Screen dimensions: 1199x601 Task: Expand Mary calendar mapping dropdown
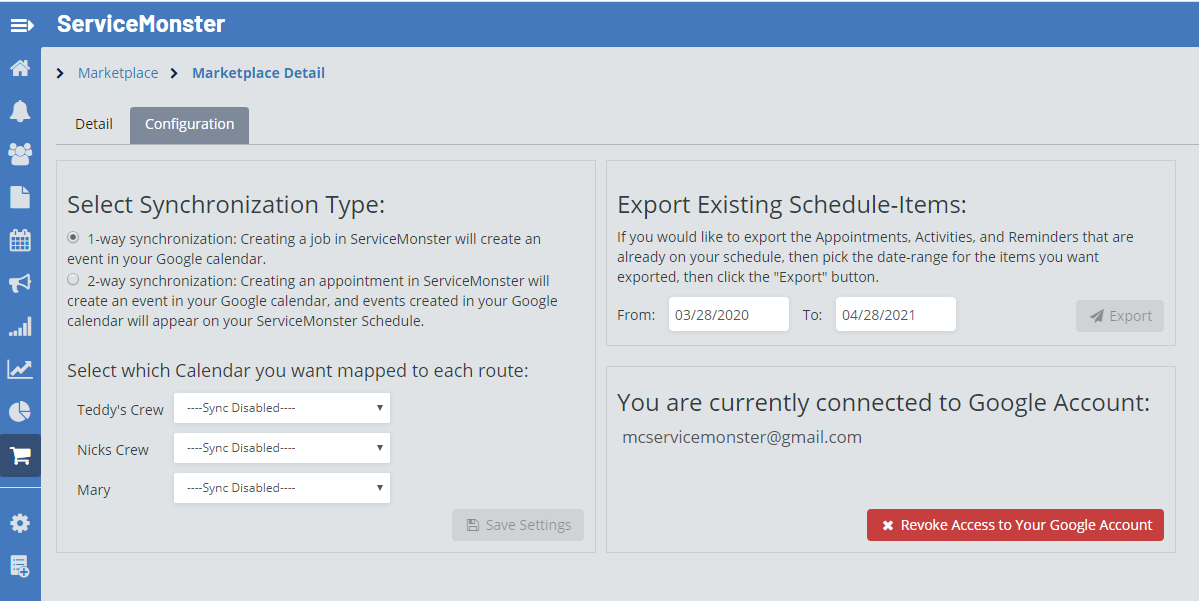(282, 488)
